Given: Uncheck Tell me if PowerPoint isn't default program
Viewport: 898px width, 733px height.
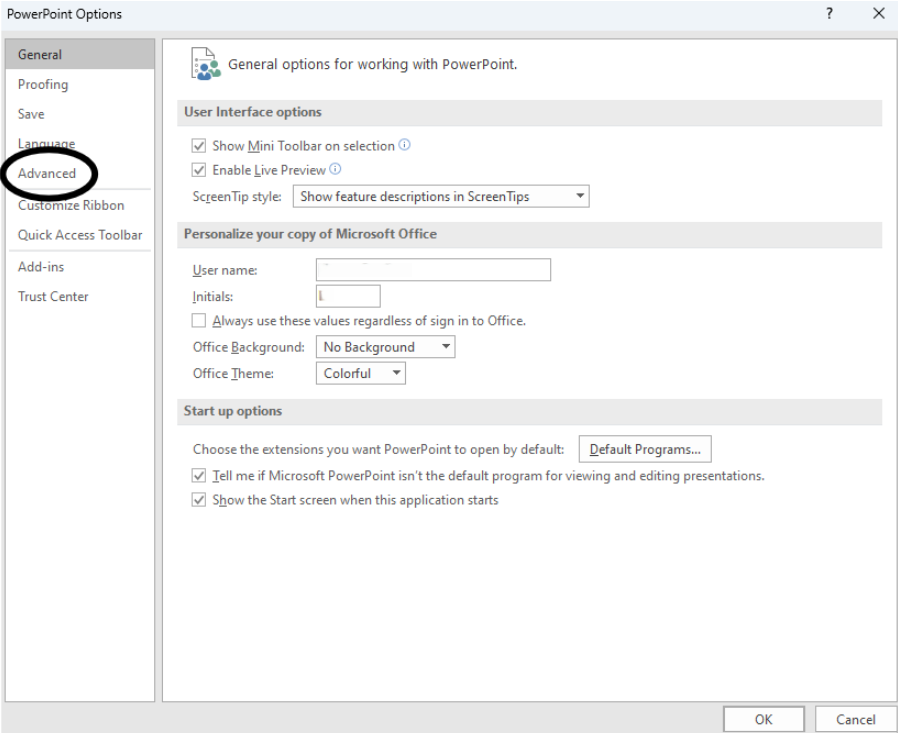Looking at the screenshot, I should [199, 476].
